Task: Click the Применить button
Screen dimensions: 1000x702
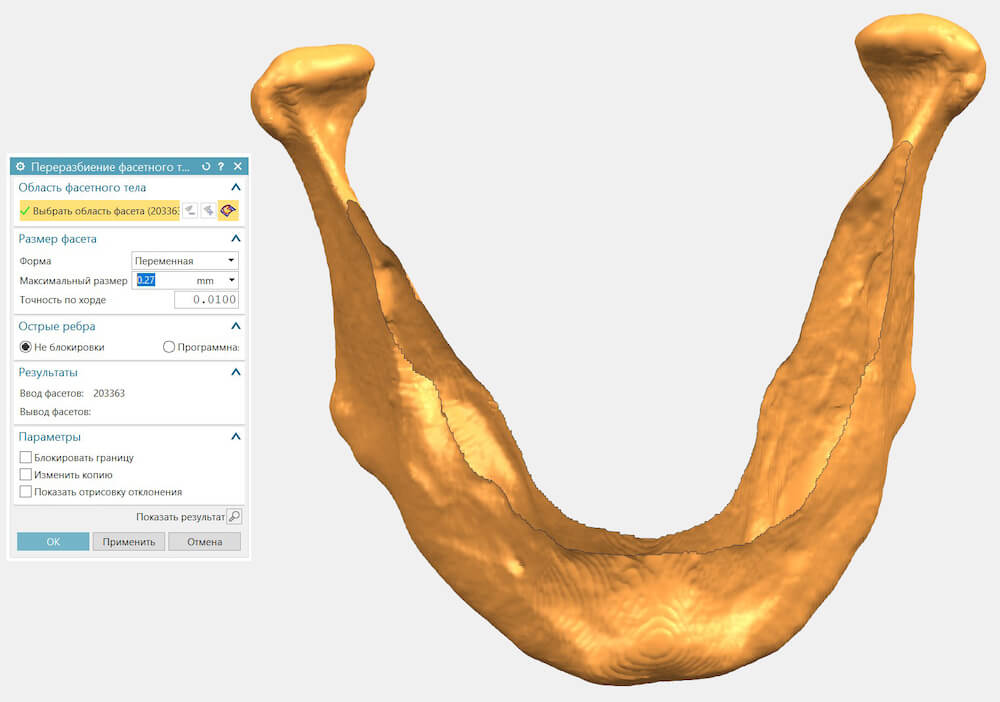Action: tap(129, 541)
